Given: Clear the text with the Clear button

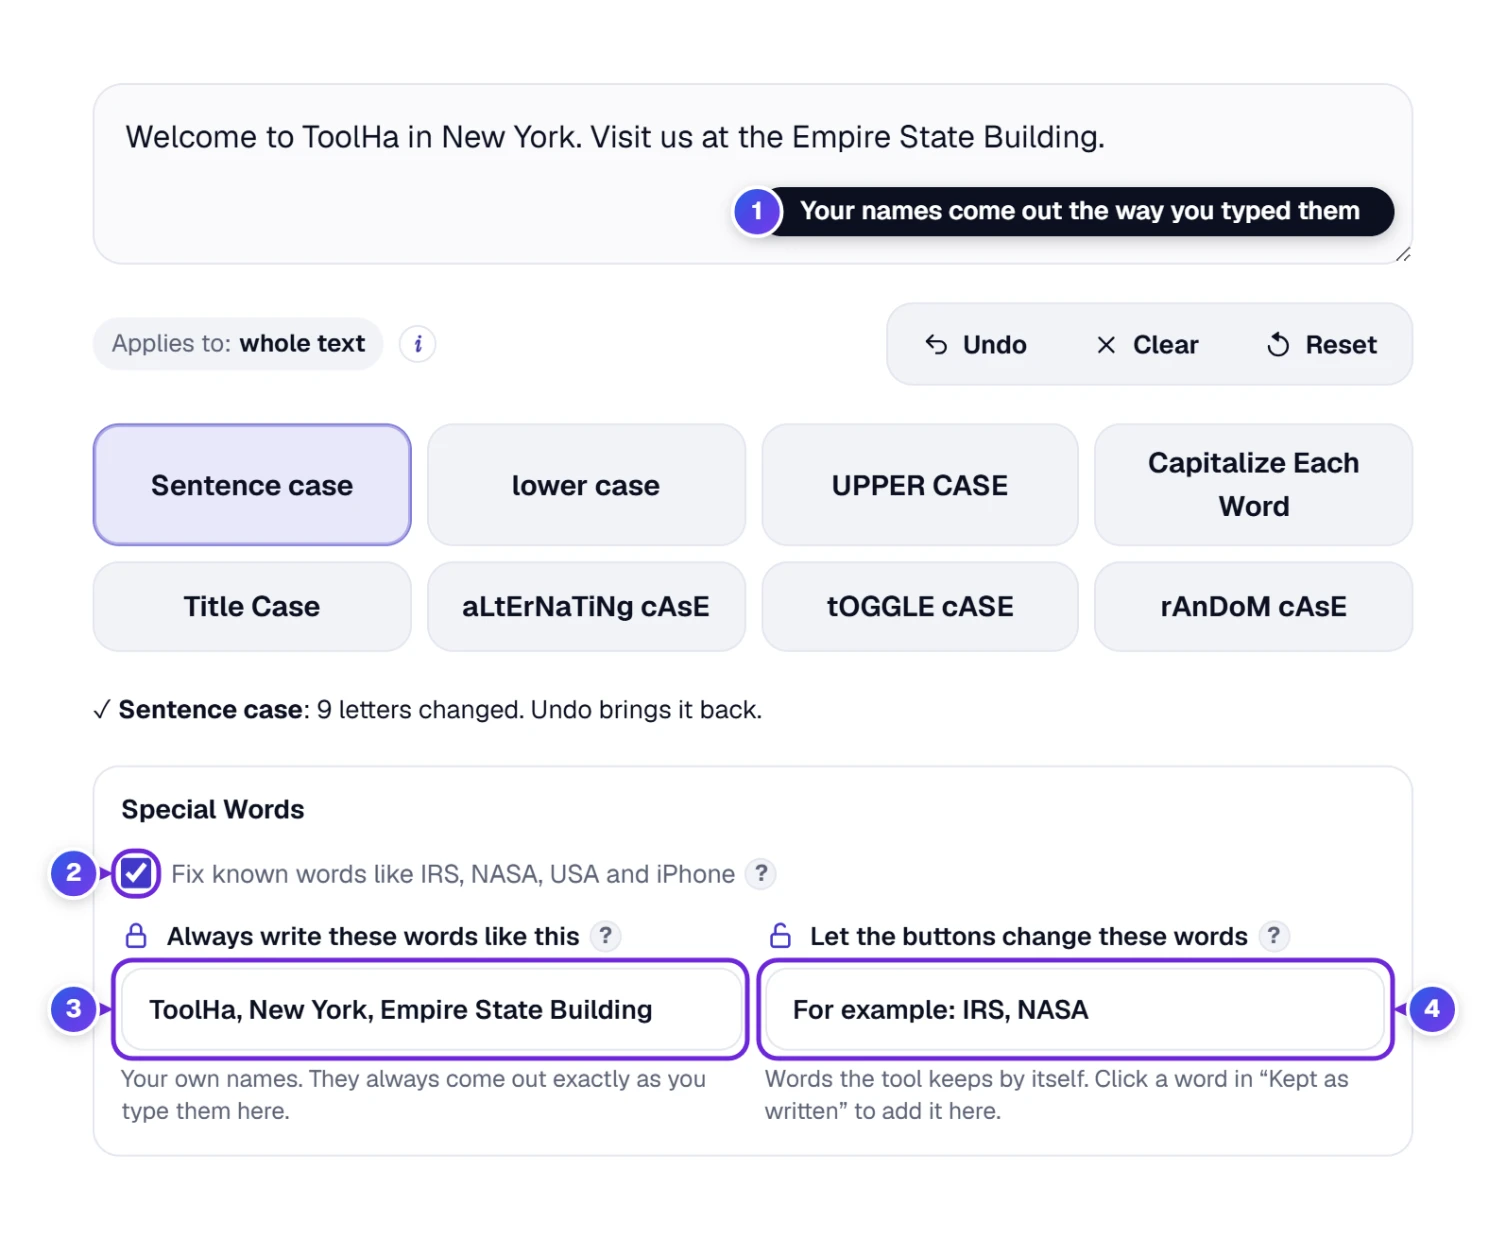Looking at the screenshot, I should (x=1148, y=345).
